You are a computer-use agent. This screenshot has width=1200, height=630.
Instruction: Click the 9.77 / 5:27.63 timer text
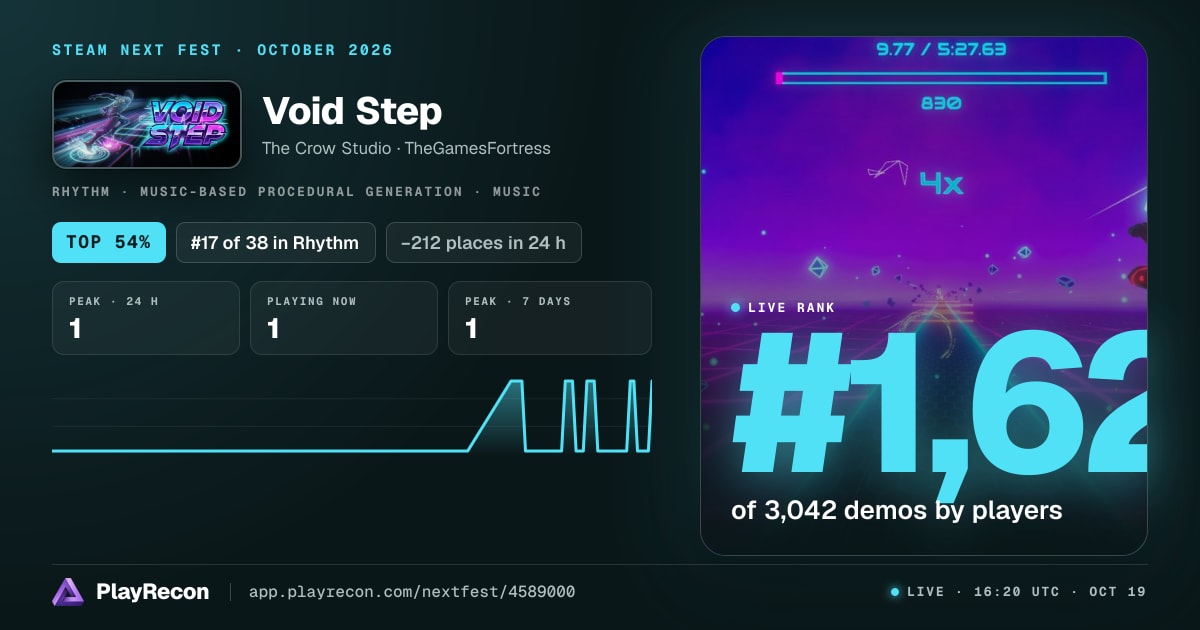coord(941,49)
